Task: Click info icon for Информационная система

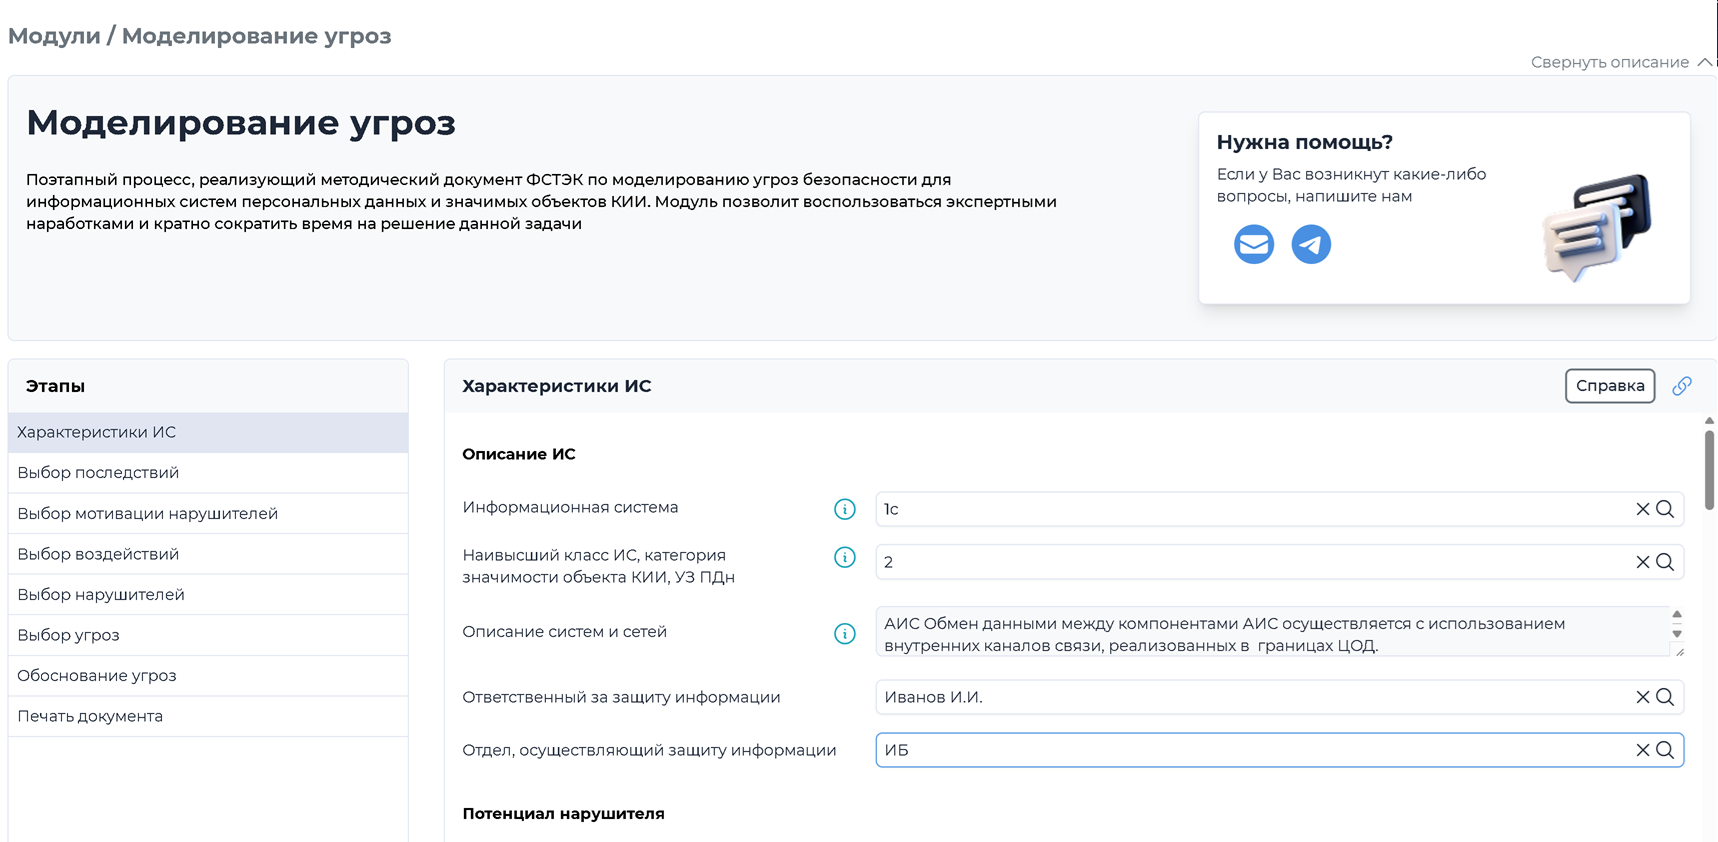Action: (844, 509)
